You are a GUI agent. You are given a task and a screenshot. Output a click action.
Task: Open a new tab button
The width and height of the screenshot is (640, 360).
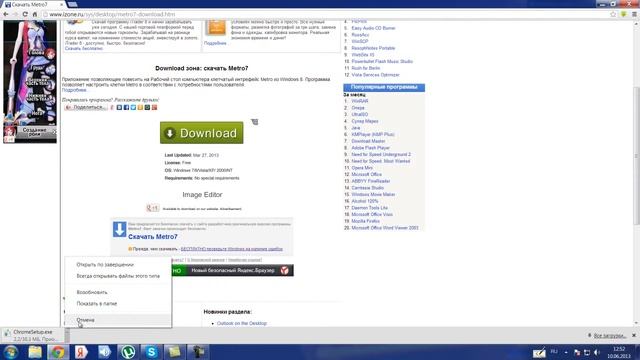72,4
